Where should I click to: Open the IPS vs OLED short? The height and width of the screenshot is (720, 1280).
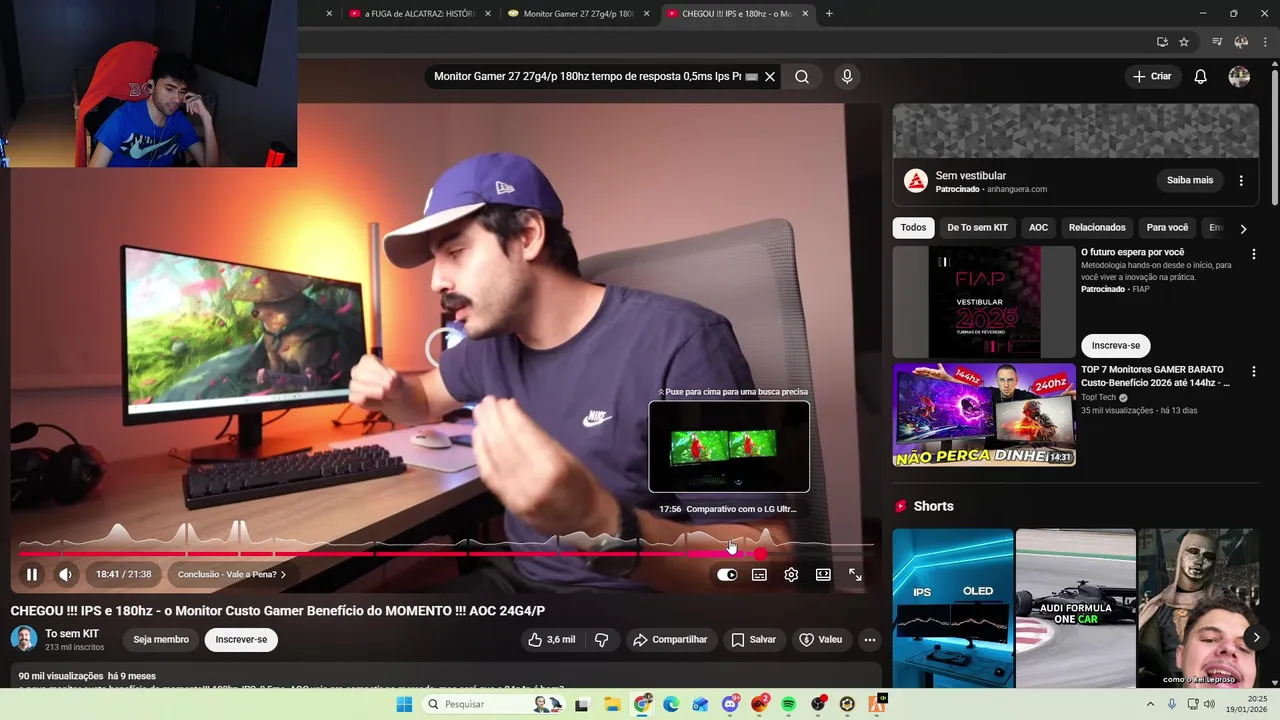pos(953,608)
